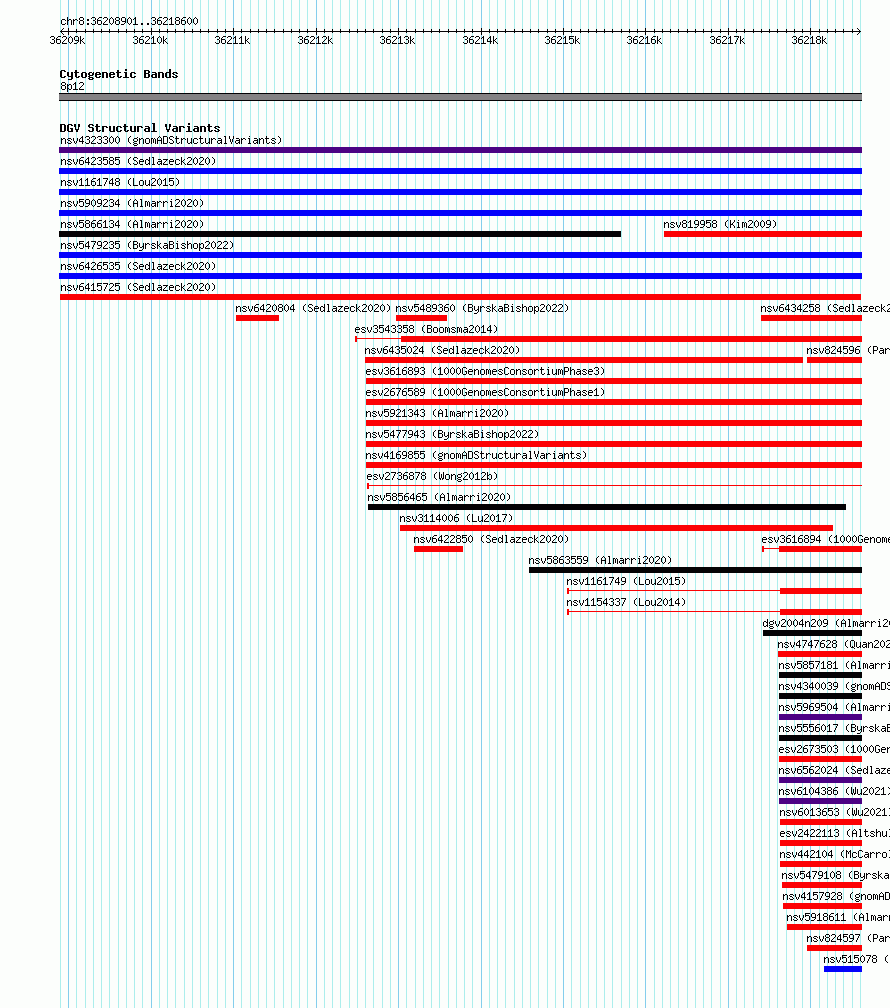Click nsv5921343 (Almarri2020) label
This screenshot has height=1008, width=890.
click(x=437, y=413)
